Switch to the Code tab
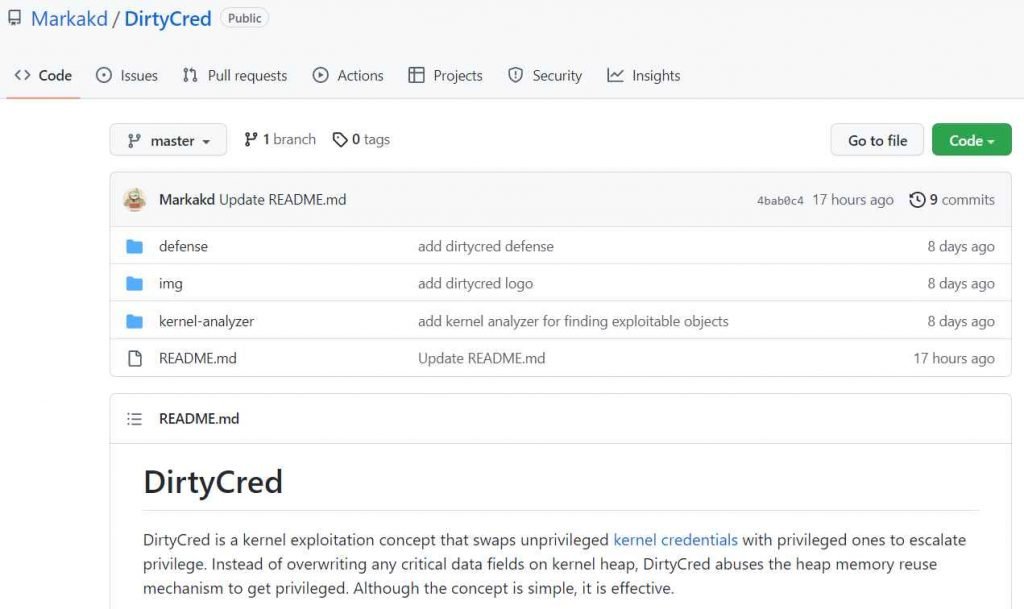The height and width of the screenshot is (609, 1024). 43,76
